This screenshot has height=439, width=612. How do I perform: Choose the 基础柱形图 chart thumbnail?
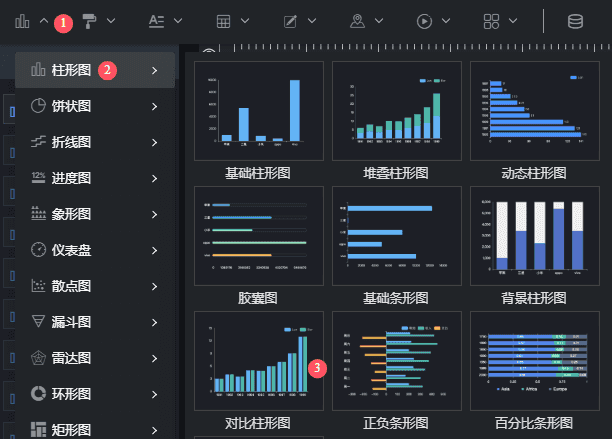[x=259, y=111]
